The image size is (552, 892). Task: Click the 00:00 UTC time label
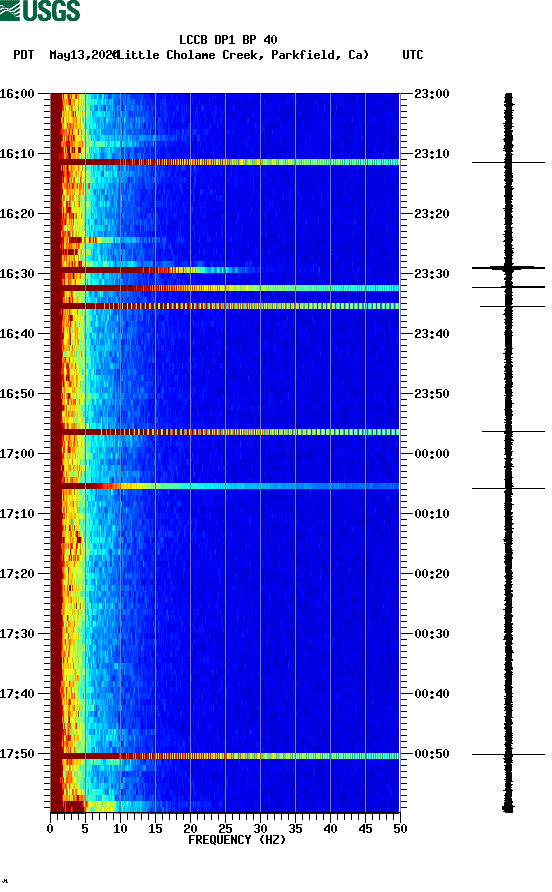coord(432,454)
